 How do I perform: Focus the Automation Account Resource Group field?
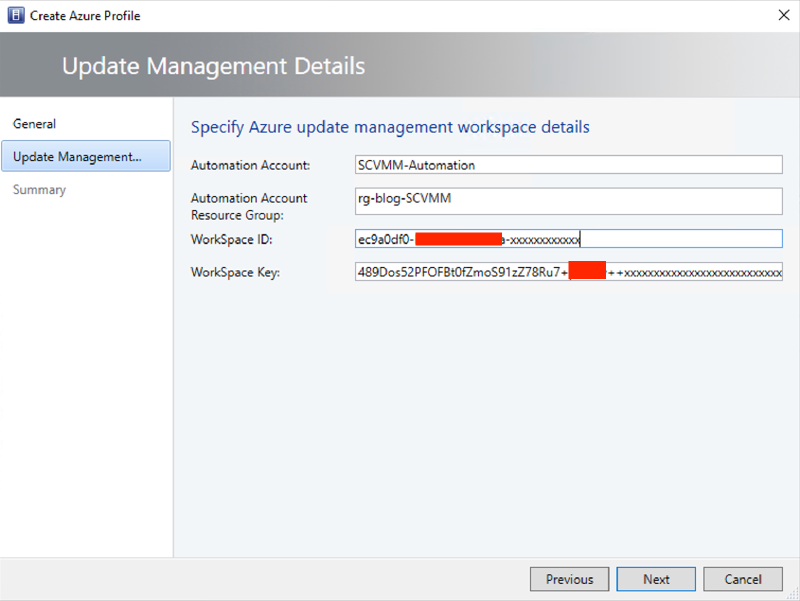(568, 200)
